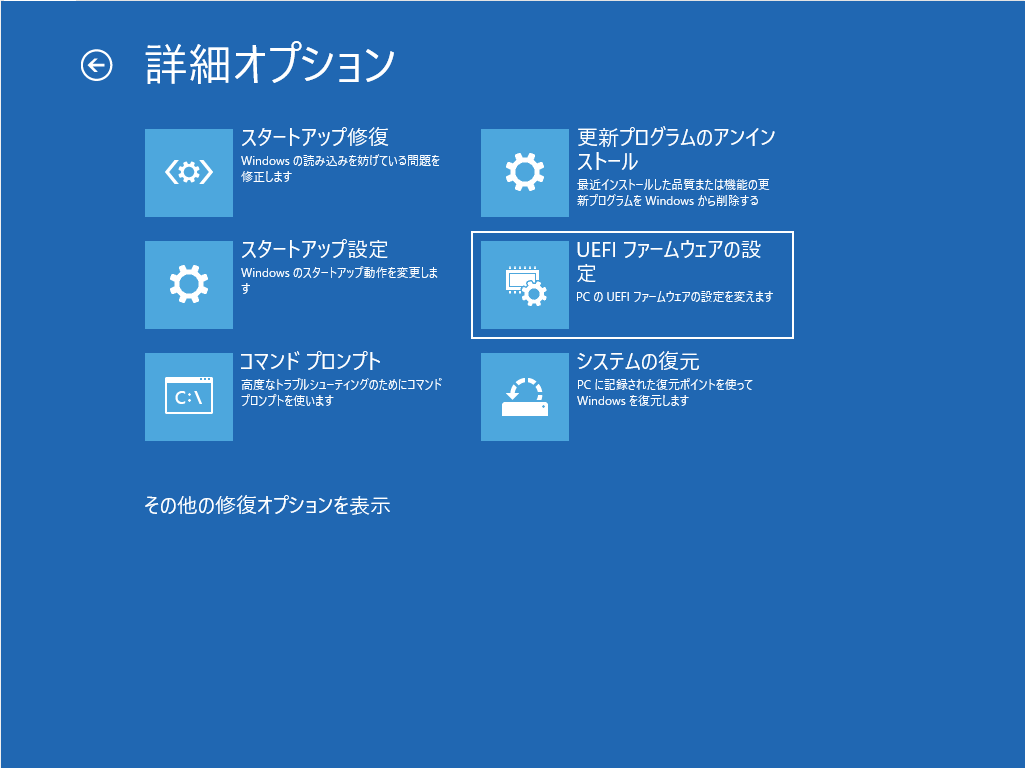This screenshot has width=1025, height=768.
Task: Show more options via その他の修復オプションを表示
Action: (267, 506)
